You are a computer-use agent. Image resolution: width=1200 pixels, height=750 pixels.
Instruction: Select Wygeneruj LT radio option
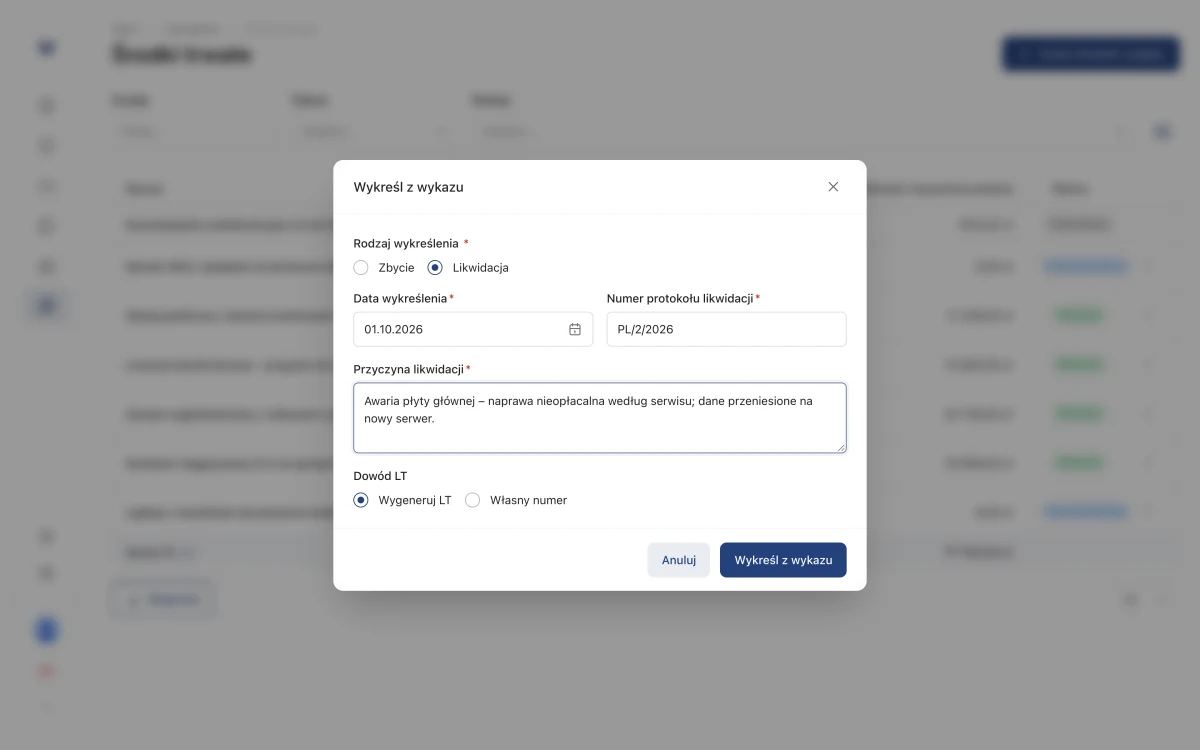pos(361,500)
